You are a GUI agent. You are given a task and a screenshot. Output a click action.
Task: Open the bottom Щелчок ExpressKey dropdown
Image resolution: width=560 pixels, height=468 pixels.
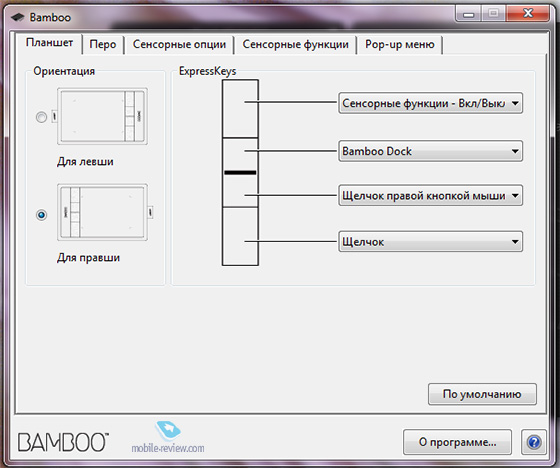pyautogui.click(x=430, y=242)
